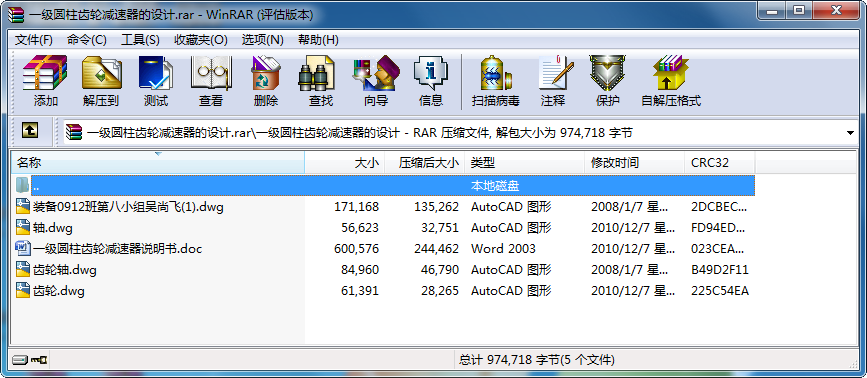
Task: Show archive 信息 (Info) icon
Action: (x=430, y=81)
